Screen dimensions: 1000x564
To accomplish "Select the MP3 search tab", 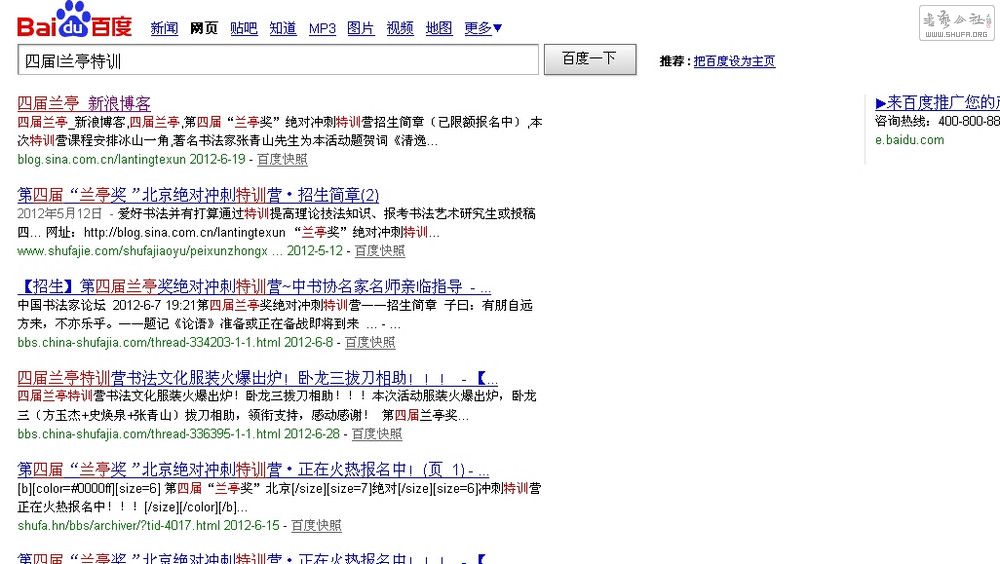I will [322, 29].
